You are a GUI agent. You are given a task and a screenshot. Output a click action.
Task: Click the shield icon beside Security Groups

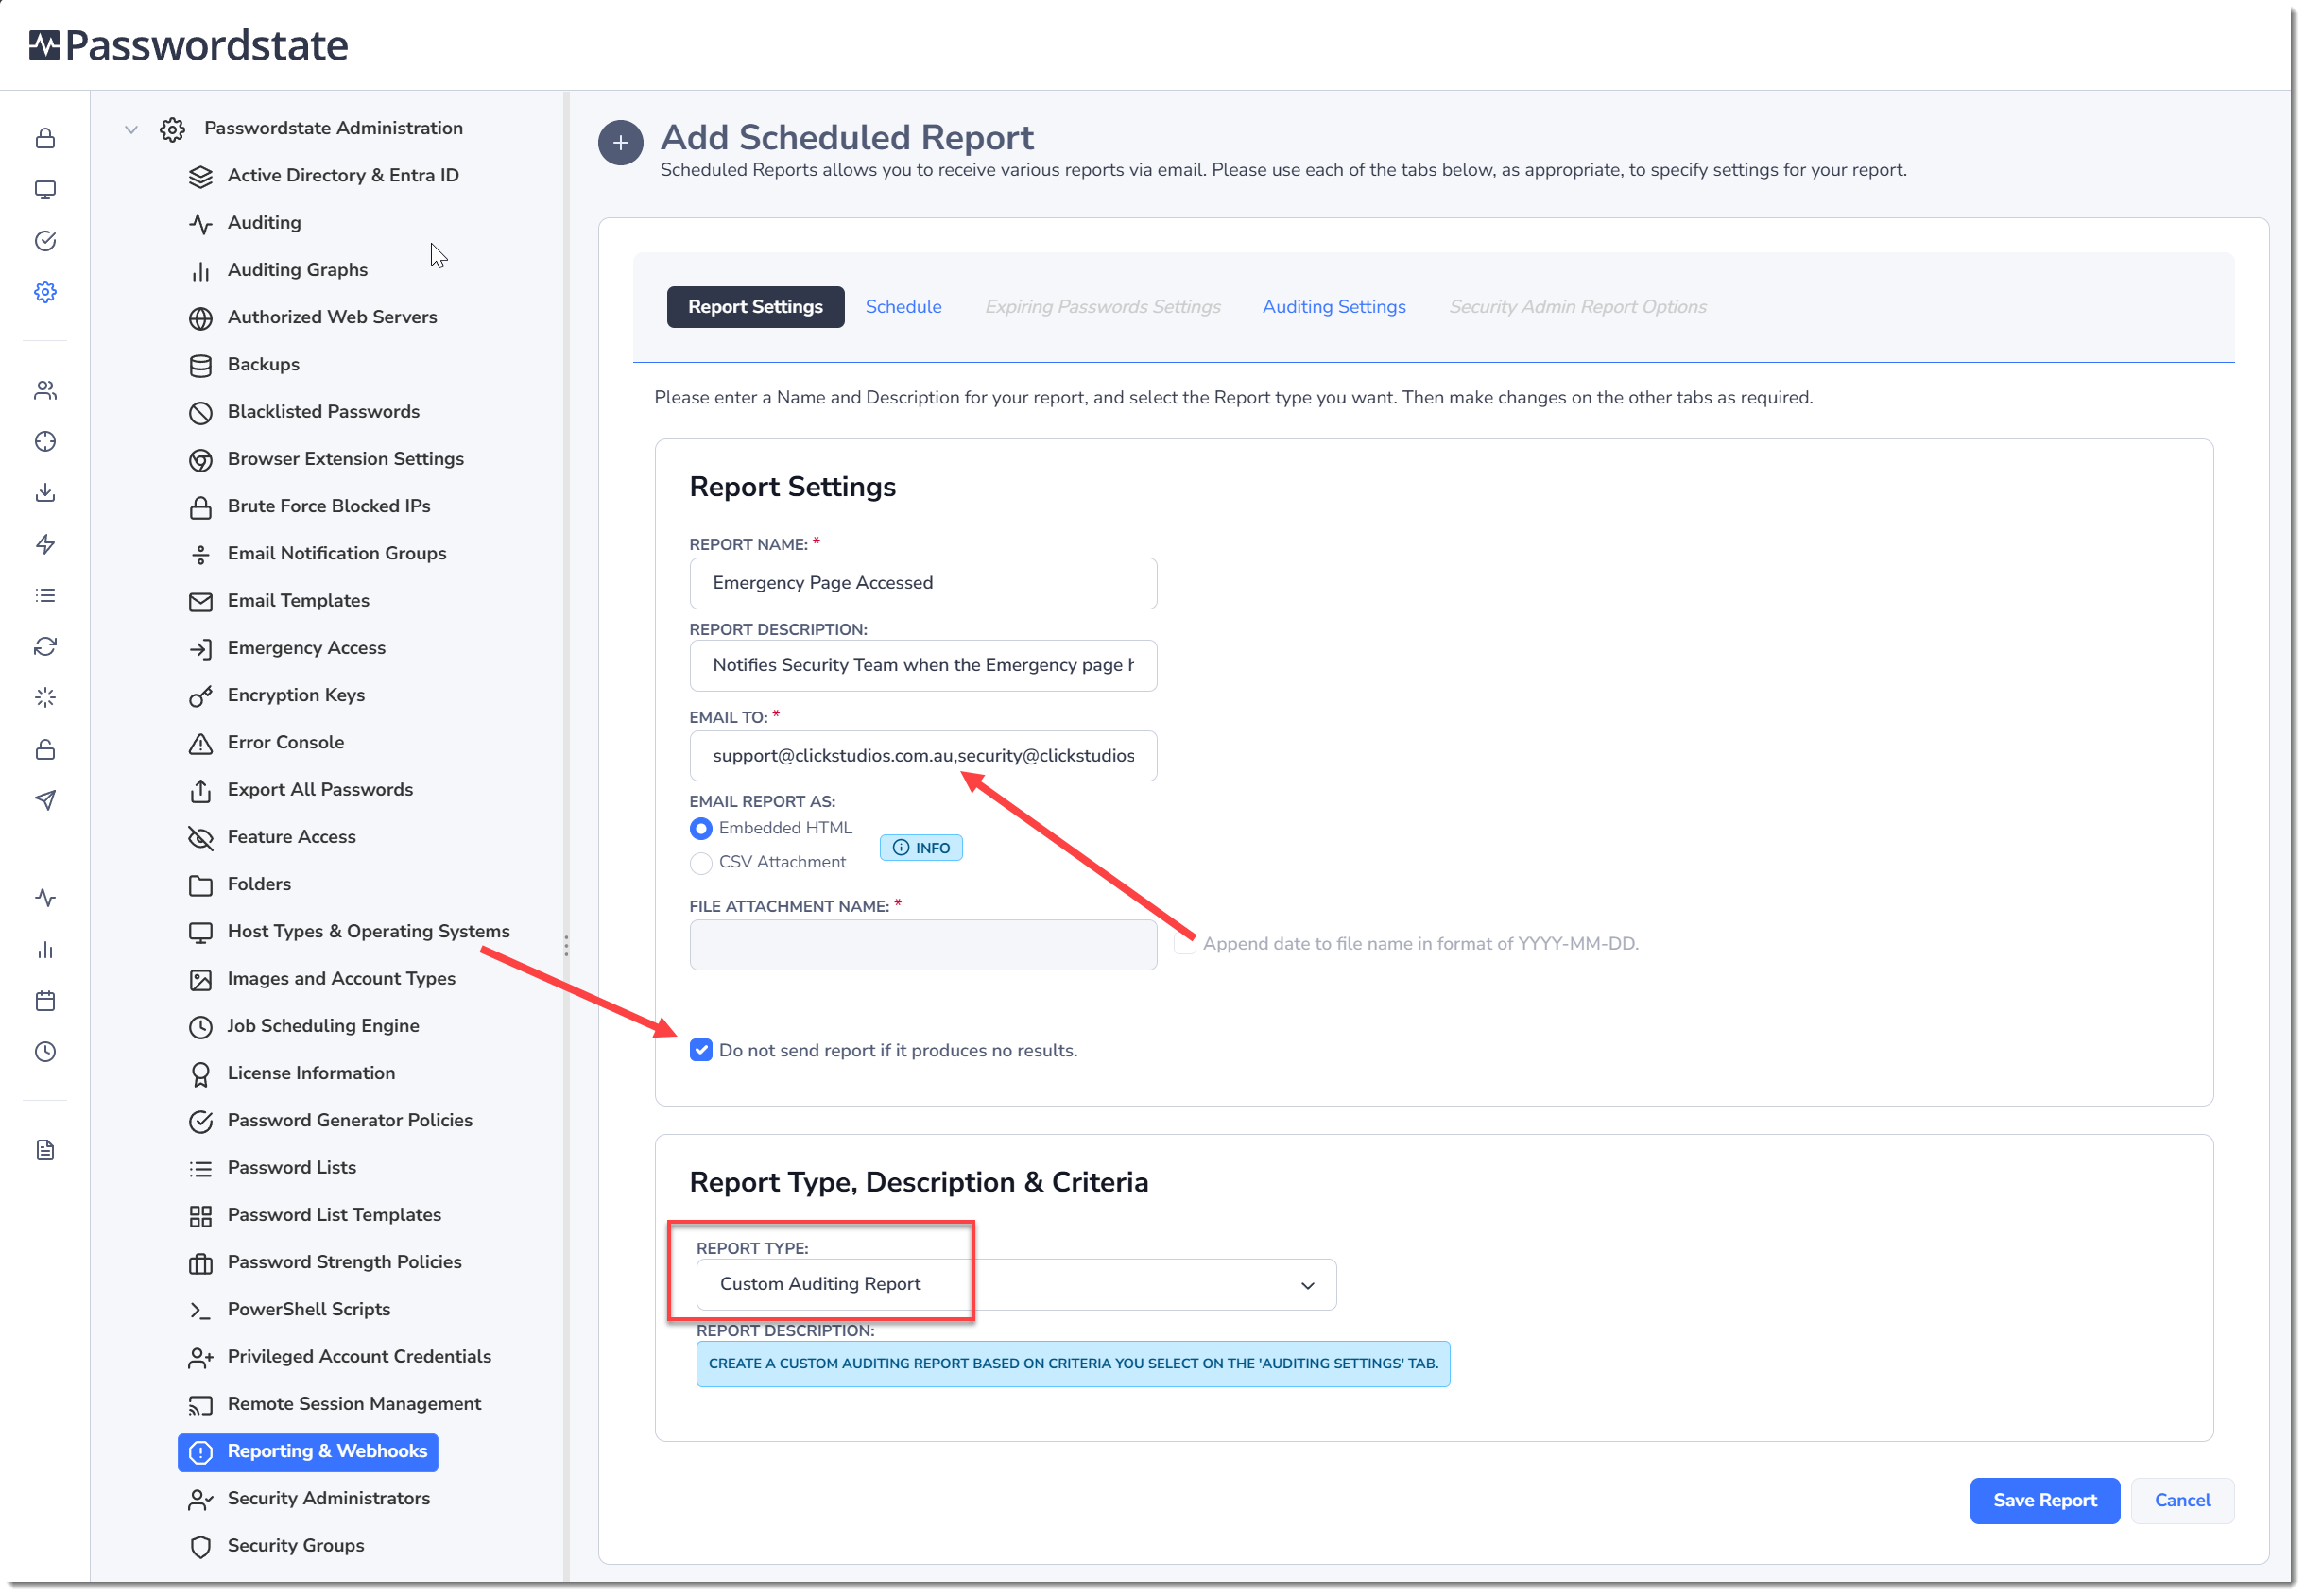[x=201, y=1546]
